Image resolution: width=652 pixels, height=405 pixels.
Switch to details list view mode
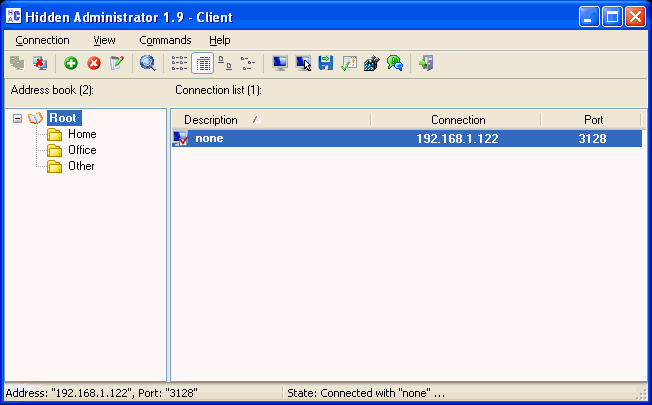click(202, 63)
